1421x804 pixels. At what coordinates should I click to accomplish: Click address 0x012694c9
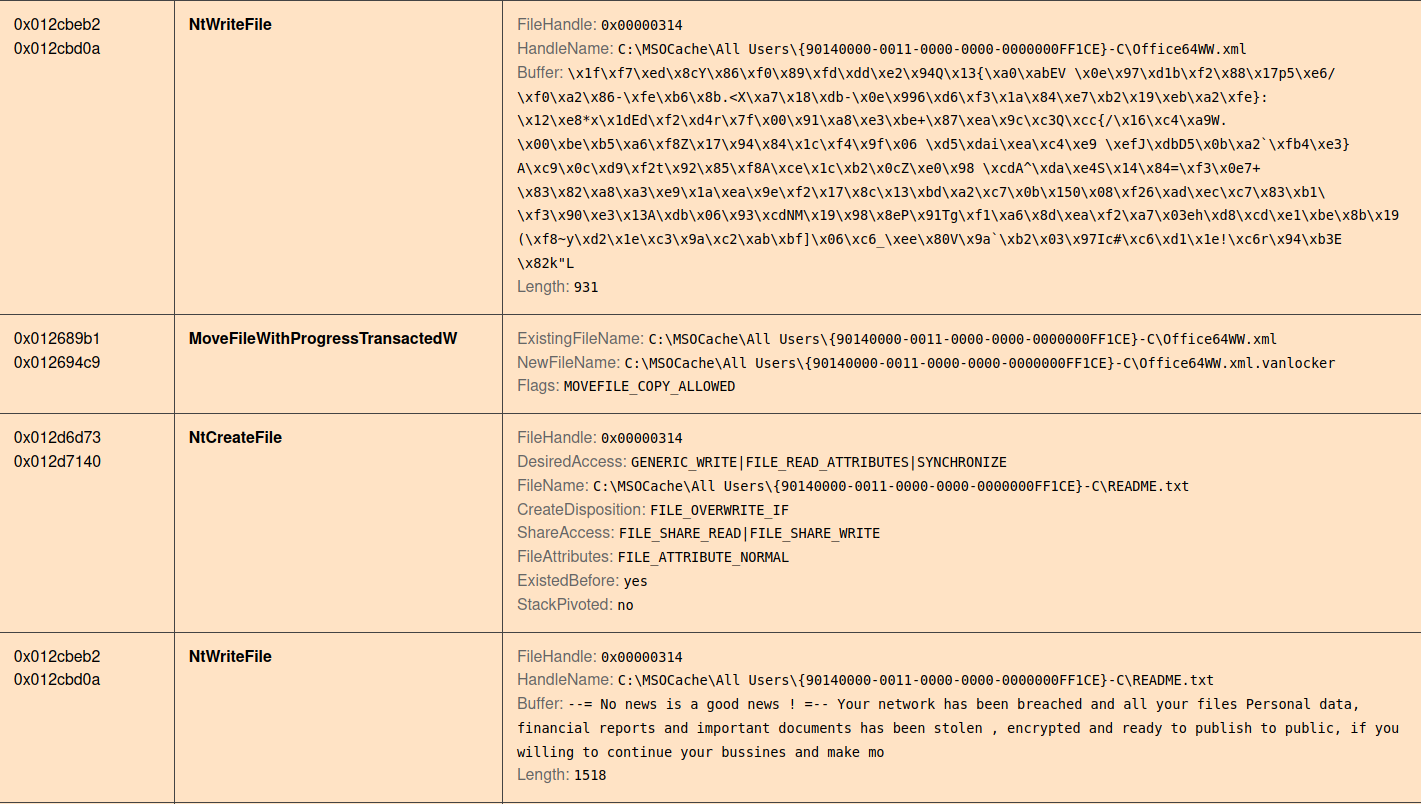[57, 363]
